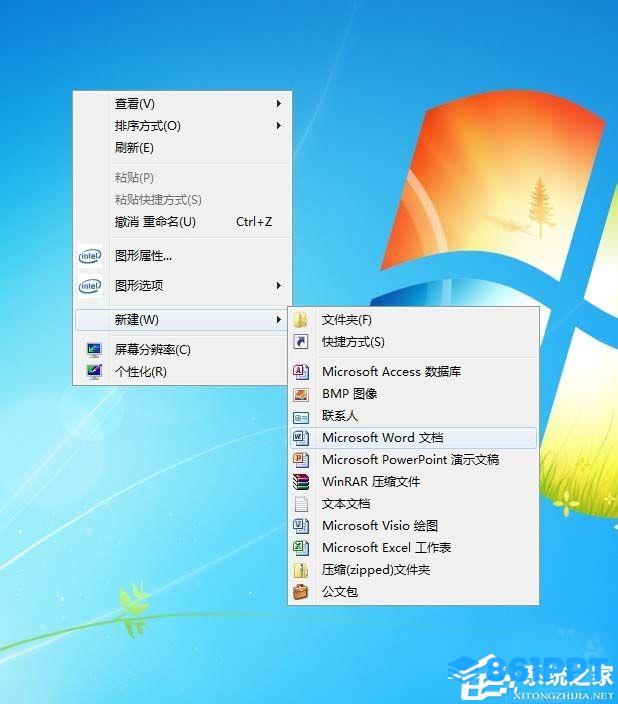Create a Microsoft Visio 绘图

(x=413, y=525)
